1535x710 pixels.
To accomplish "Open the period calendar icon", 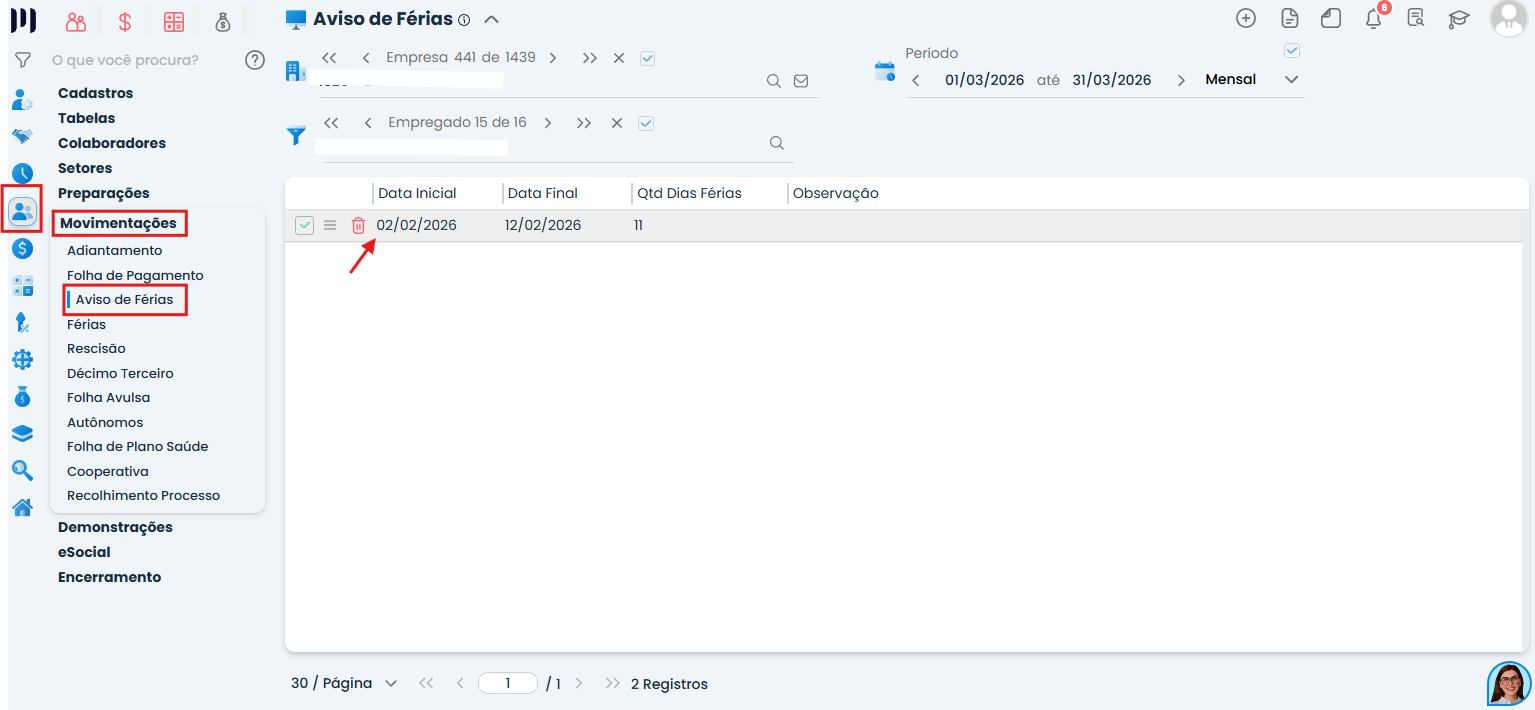I will pyautogui.click(x=884, y=71).
